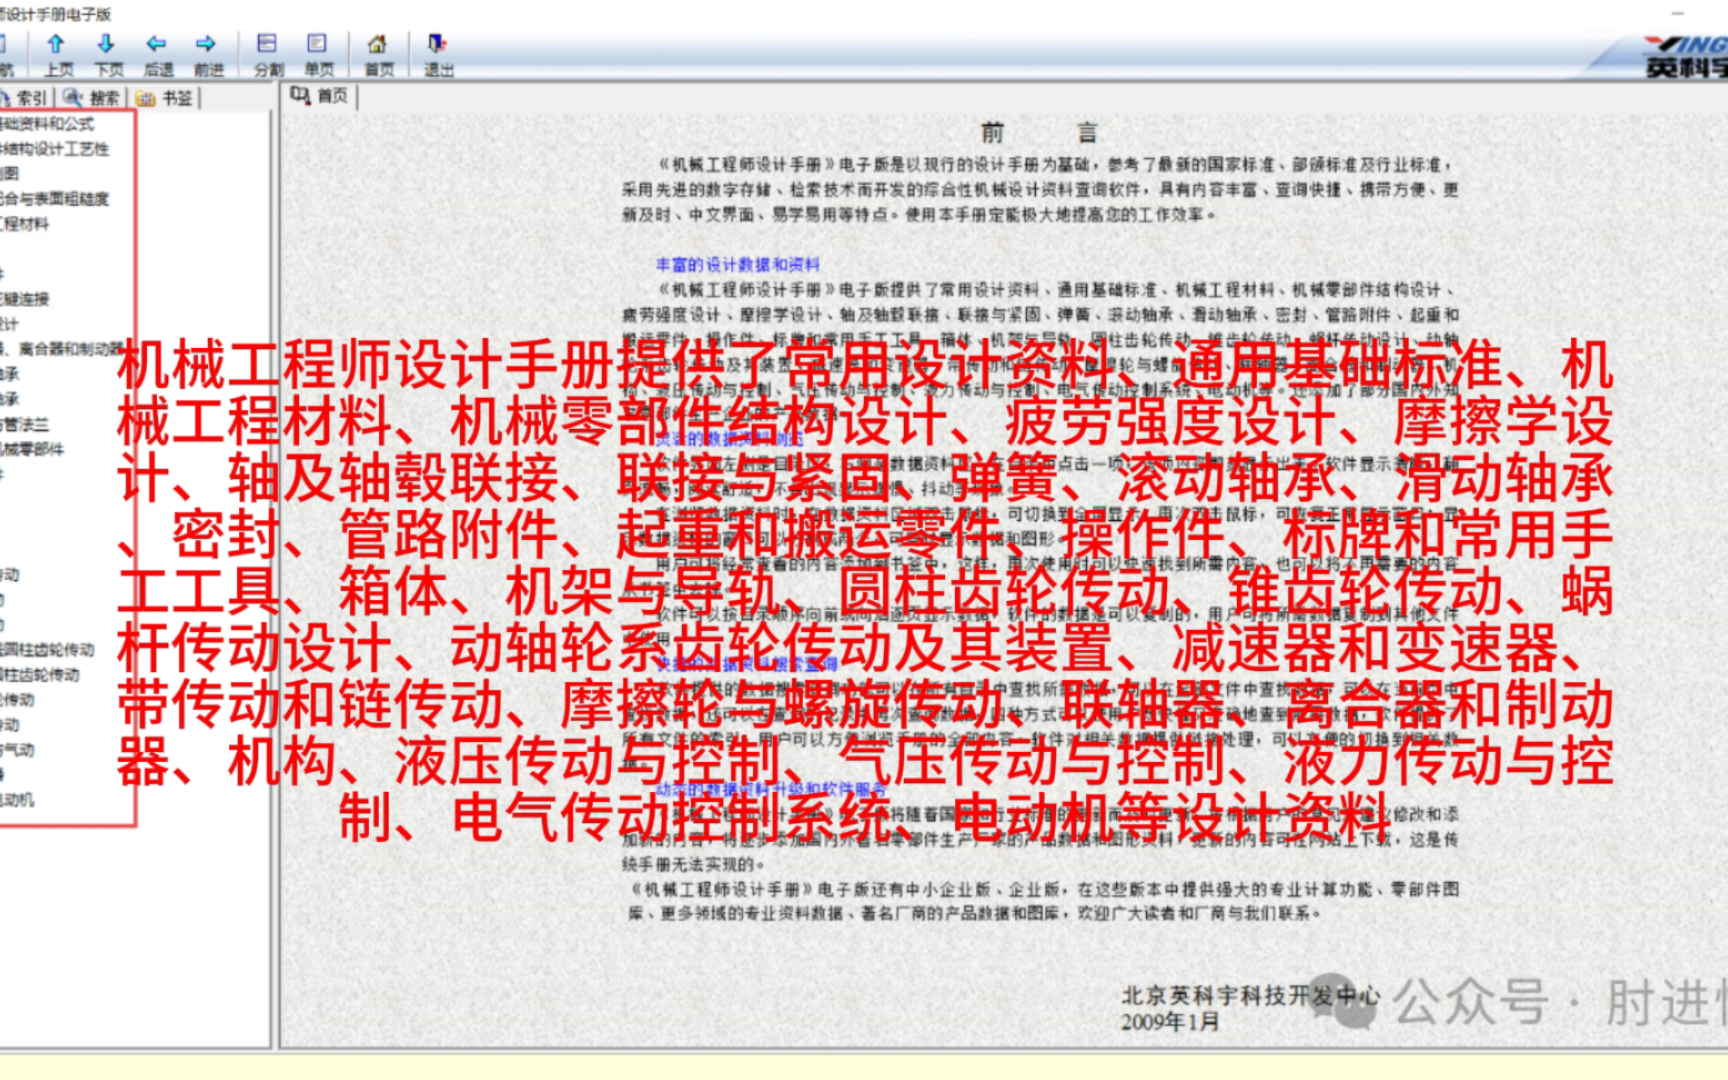Select tree item ending in 结构设计工艺性
Image resolution: width=1728 pixels, height=1080 pixels.
[x=54, y=149]
